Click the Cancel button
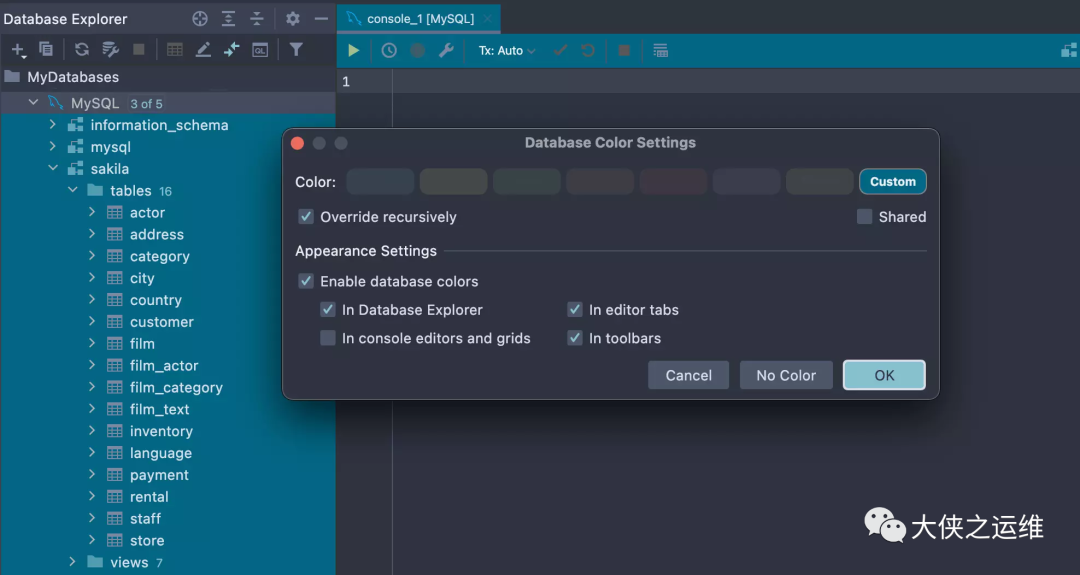Image resolution: width=1080 pixels, height=575 pixels. tap(688, 375)
